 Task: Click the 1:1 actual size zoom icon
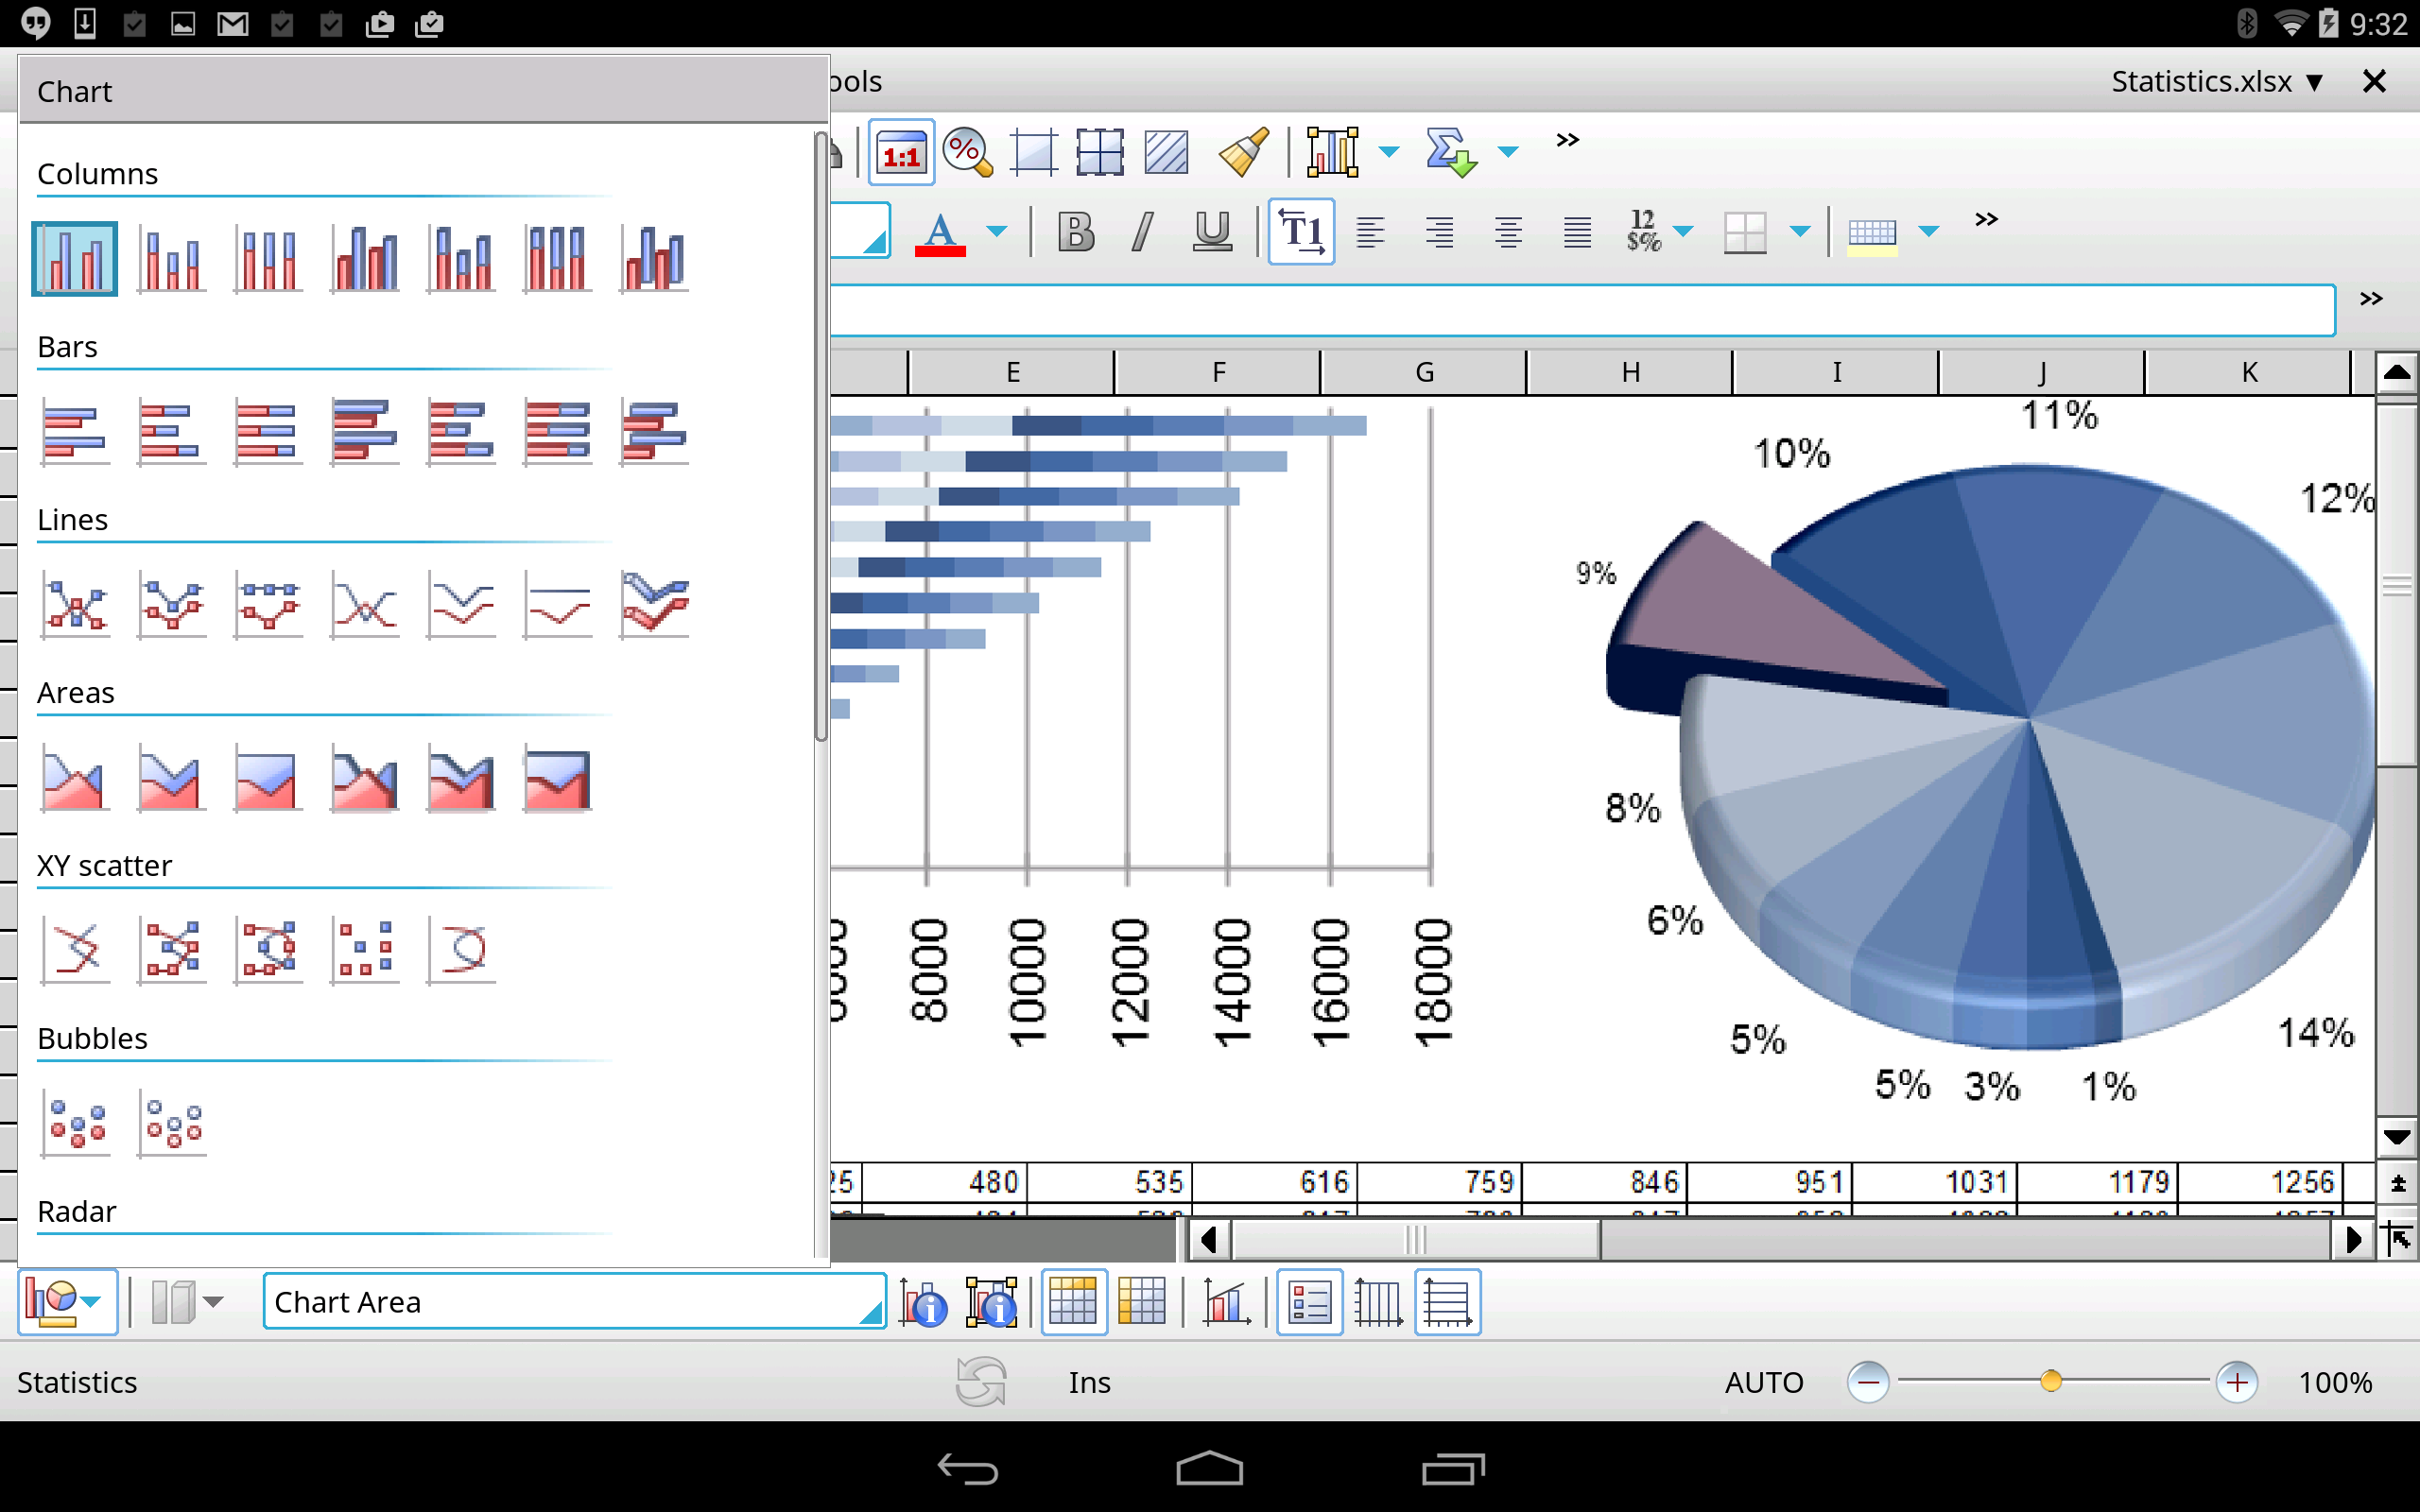[901, 153]
